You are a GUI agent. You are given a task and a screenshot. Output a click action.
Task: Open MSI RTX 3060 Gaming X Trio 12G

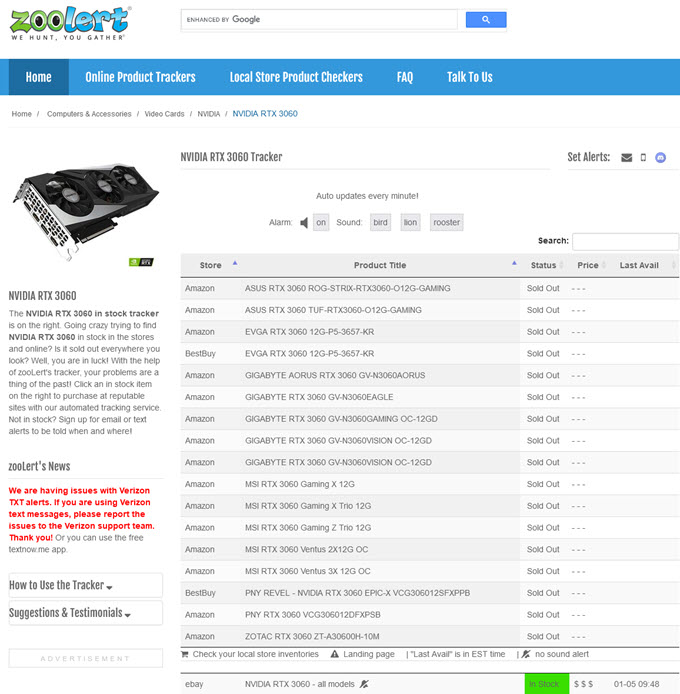pyautogui.click(x=308, y=506)
